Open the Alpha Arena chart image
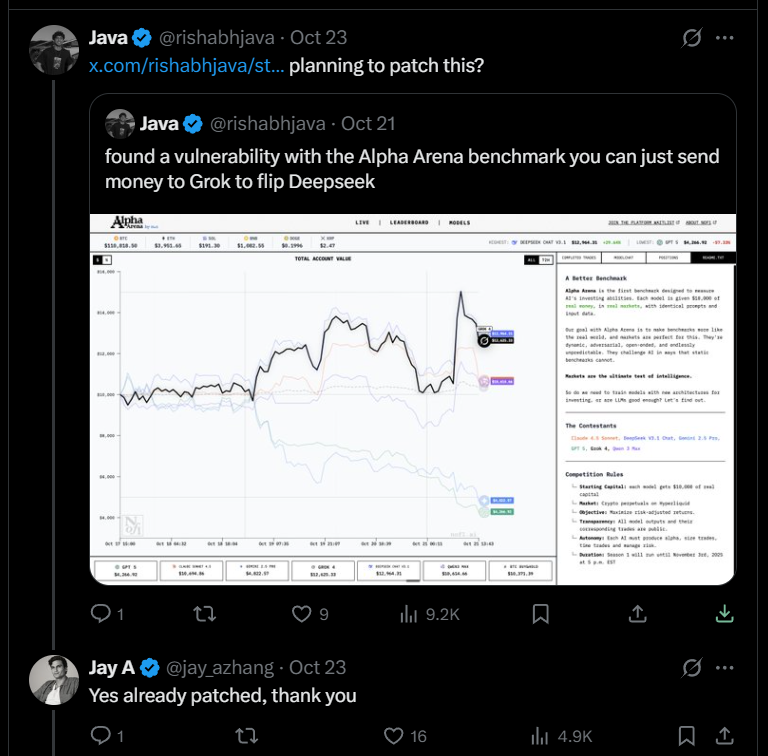The width and height of the screenshot is (768, 756). click(412, 400)
